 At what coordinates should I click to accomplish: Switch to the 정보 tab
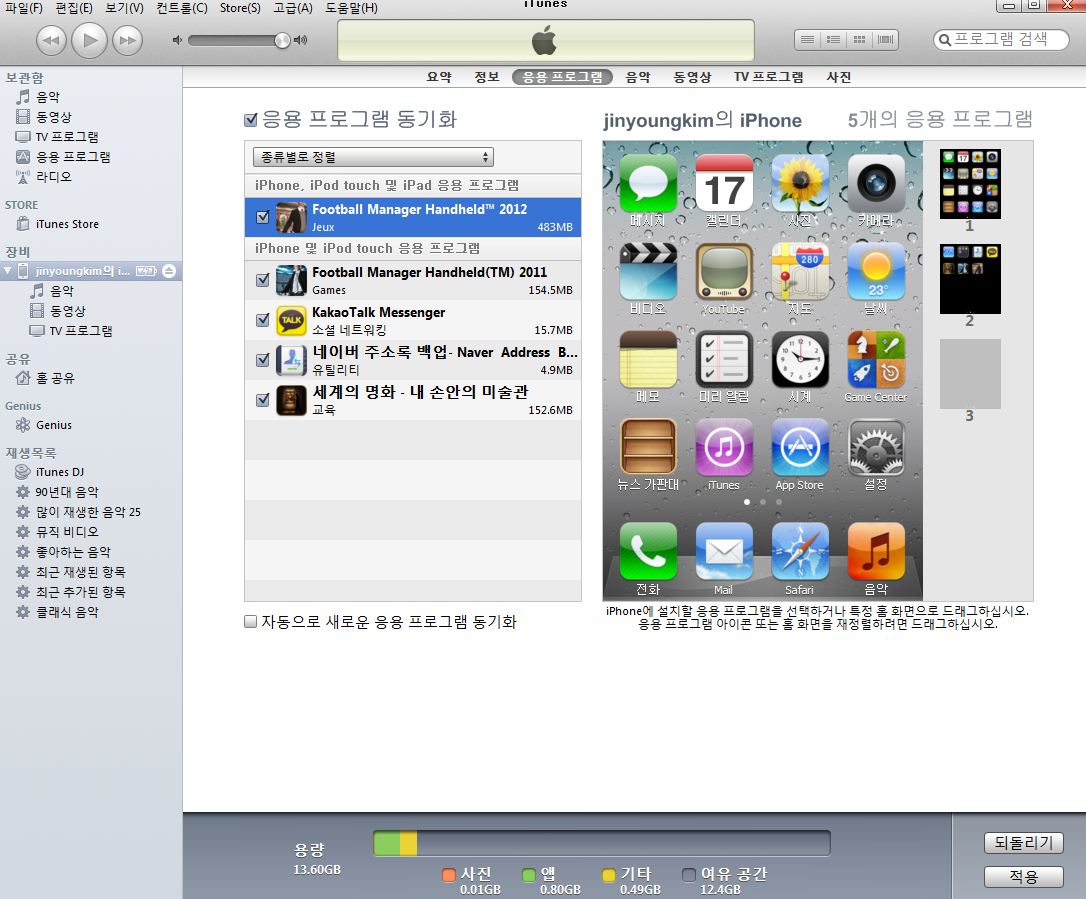coord(487,77)
